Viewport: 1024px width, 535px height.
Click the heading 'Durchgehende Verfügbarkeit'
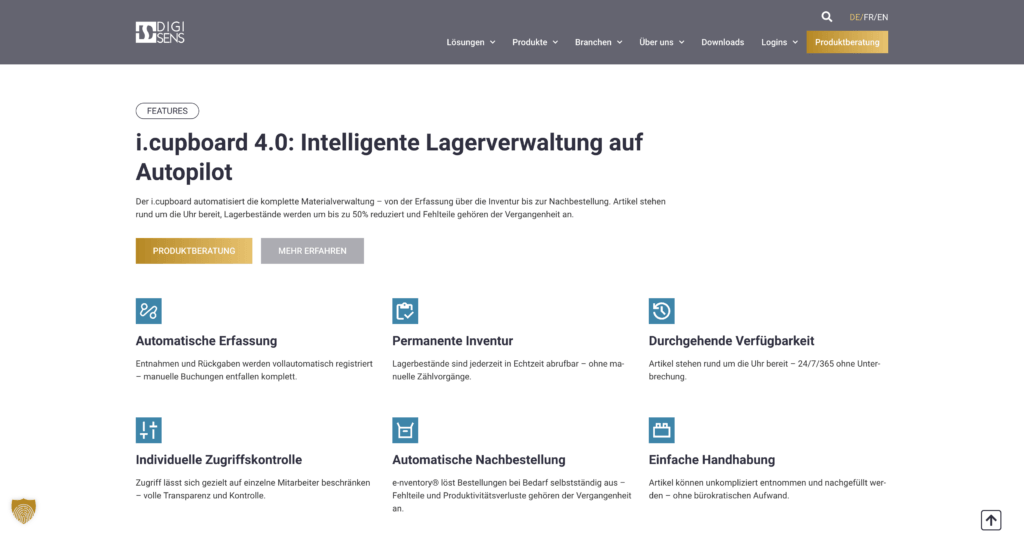731,341
